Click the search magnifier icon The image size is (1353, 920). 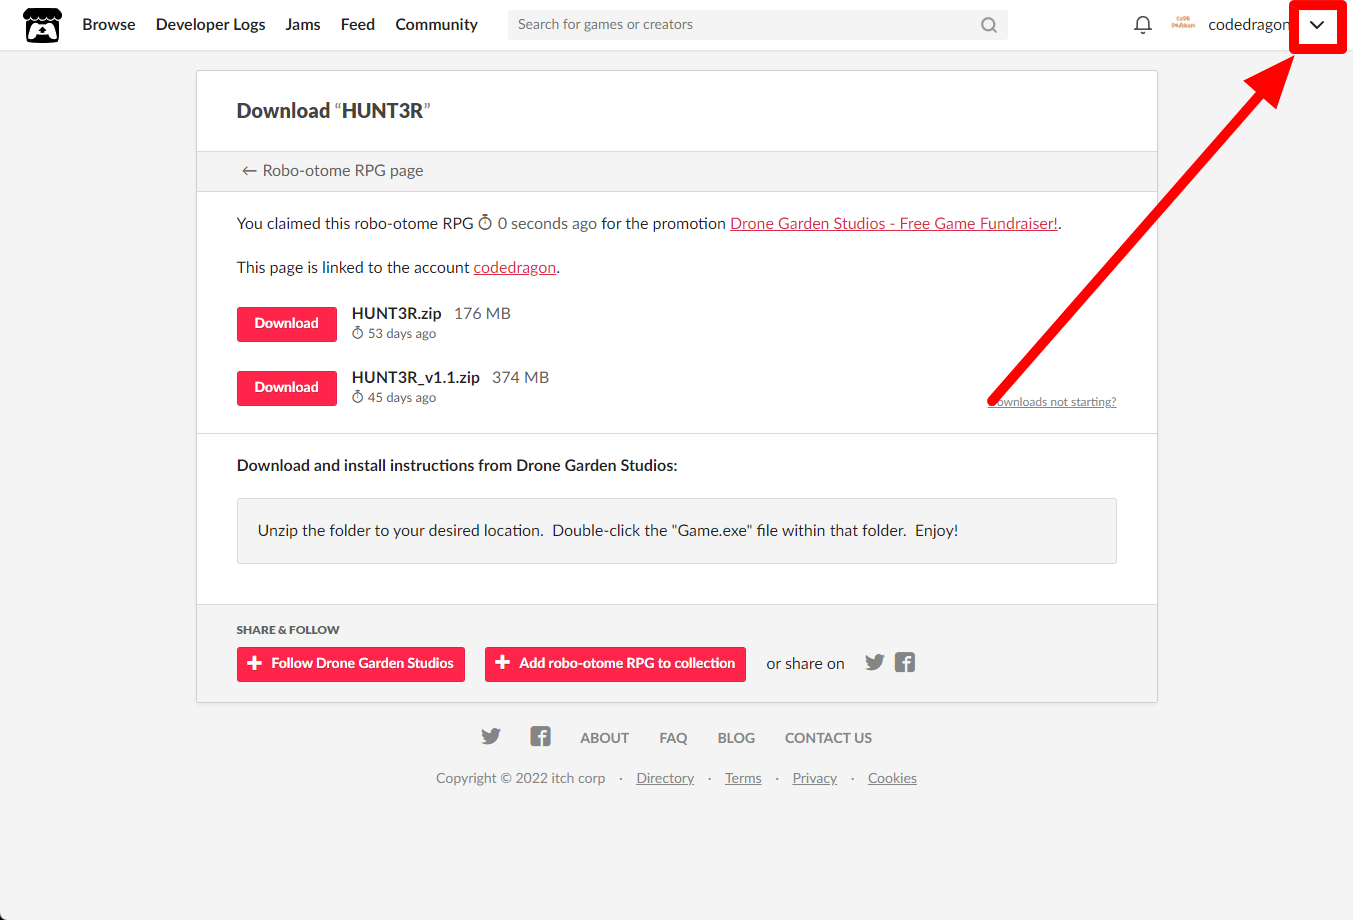click(989, 25)
